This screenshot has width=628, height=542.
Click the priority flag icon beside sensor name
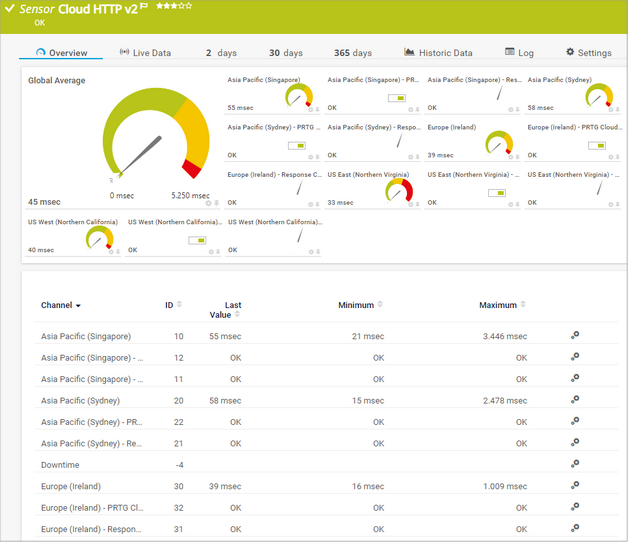(x=144, y=6)
